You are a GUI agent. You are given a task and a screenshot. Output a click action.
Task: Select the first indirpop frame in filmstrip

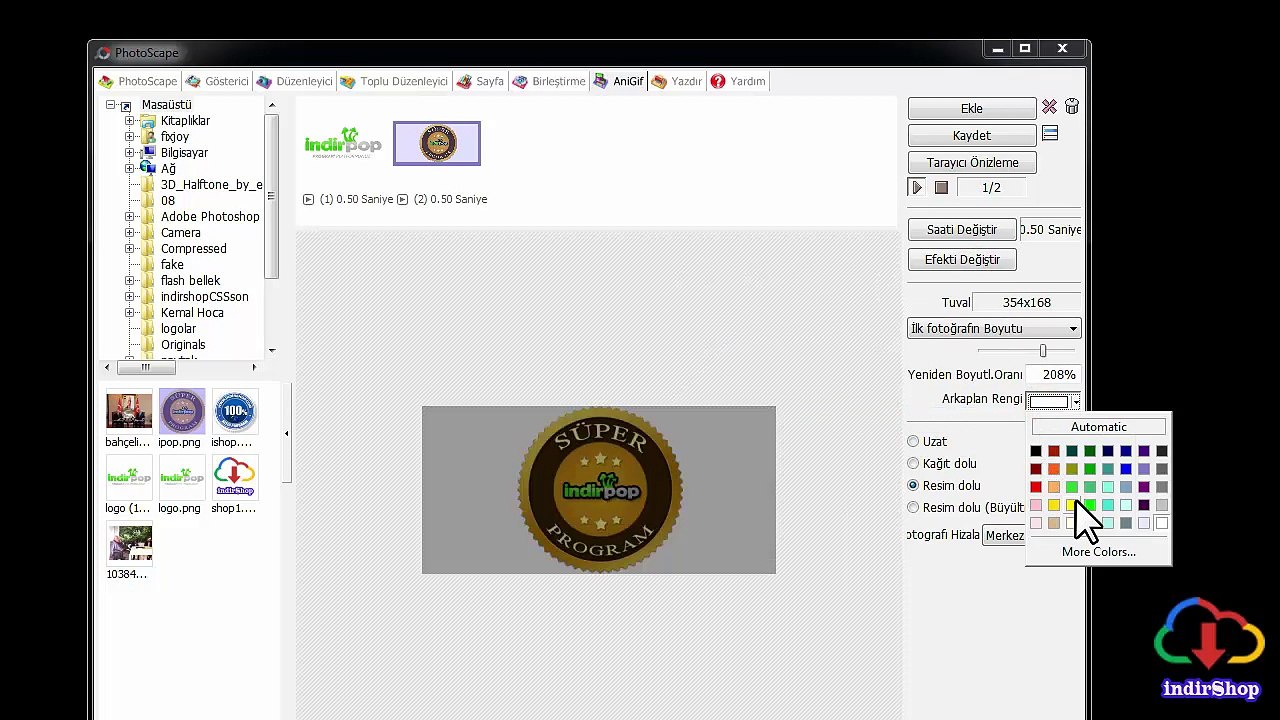(x=343, y=143)
